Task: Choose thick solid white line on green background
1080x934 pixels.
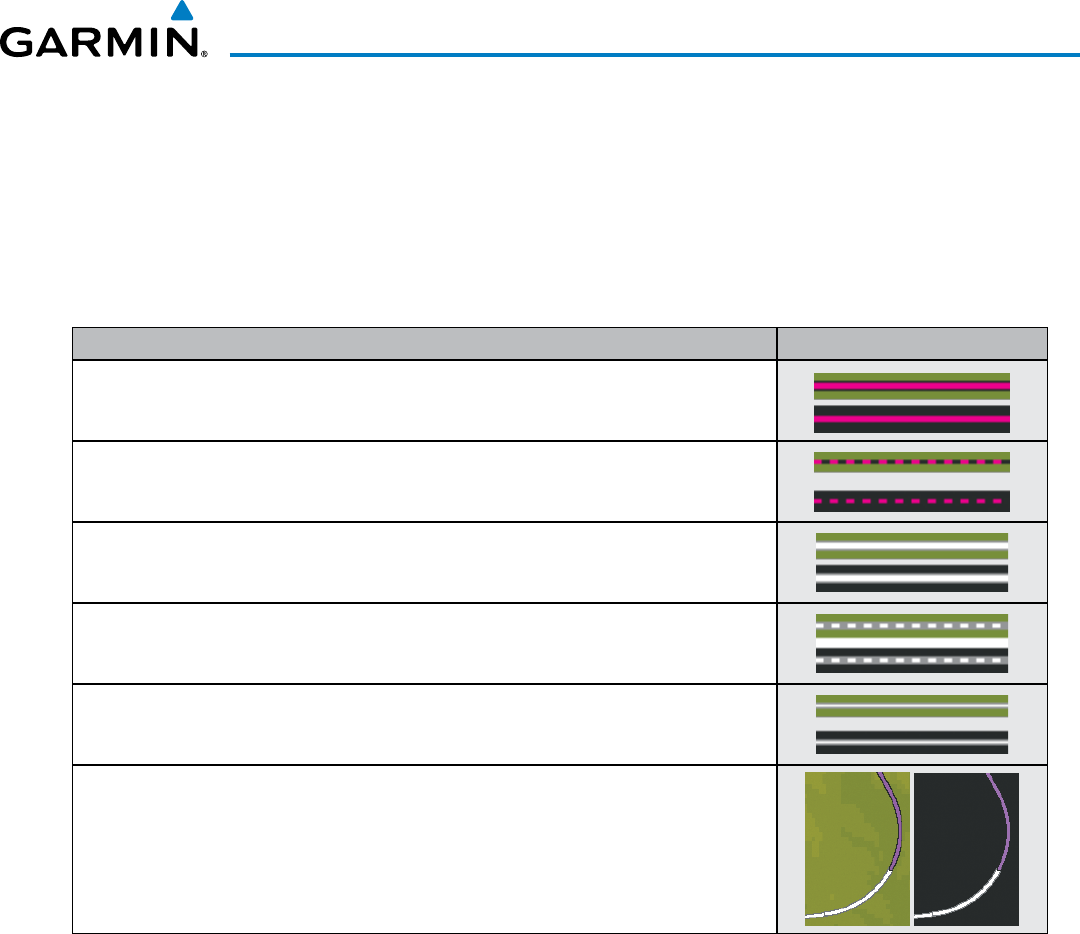Action: 911,546
